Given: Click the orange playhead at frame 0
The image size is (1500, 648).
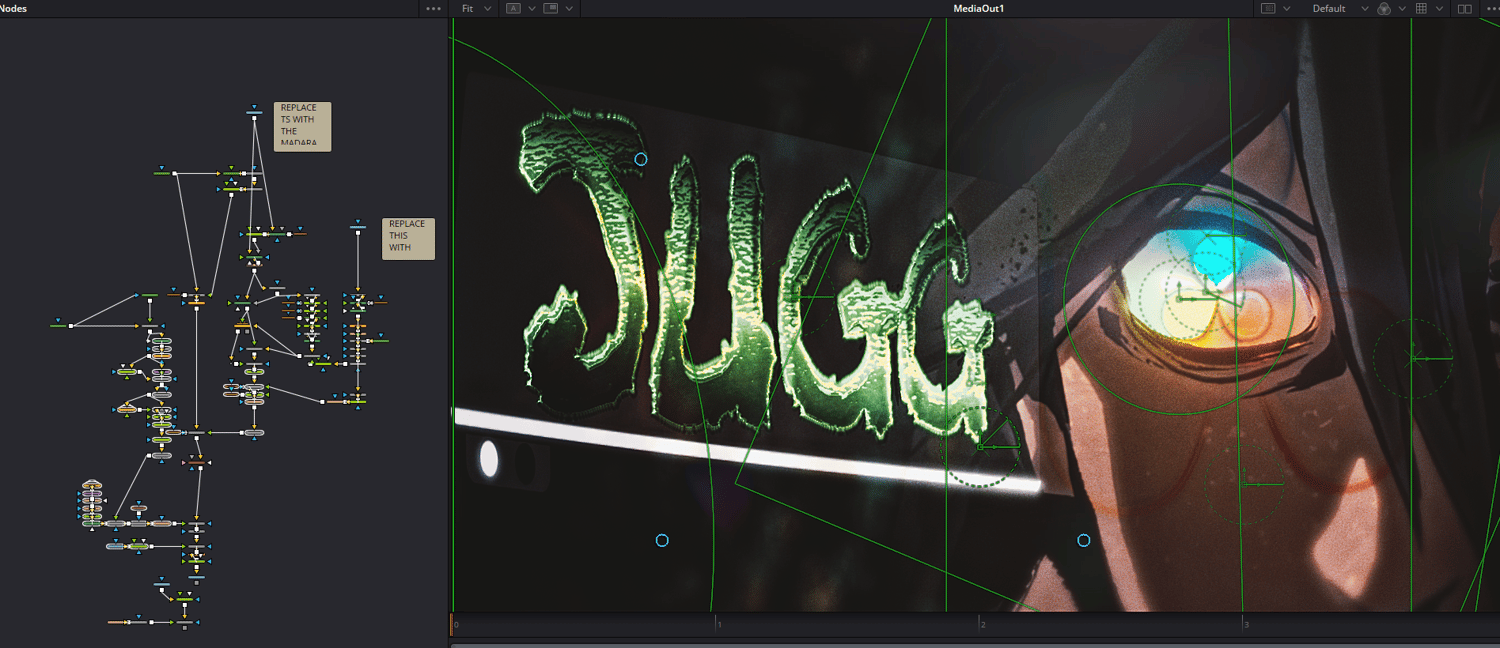Looking at the screenshot, I should coord(452,624).
